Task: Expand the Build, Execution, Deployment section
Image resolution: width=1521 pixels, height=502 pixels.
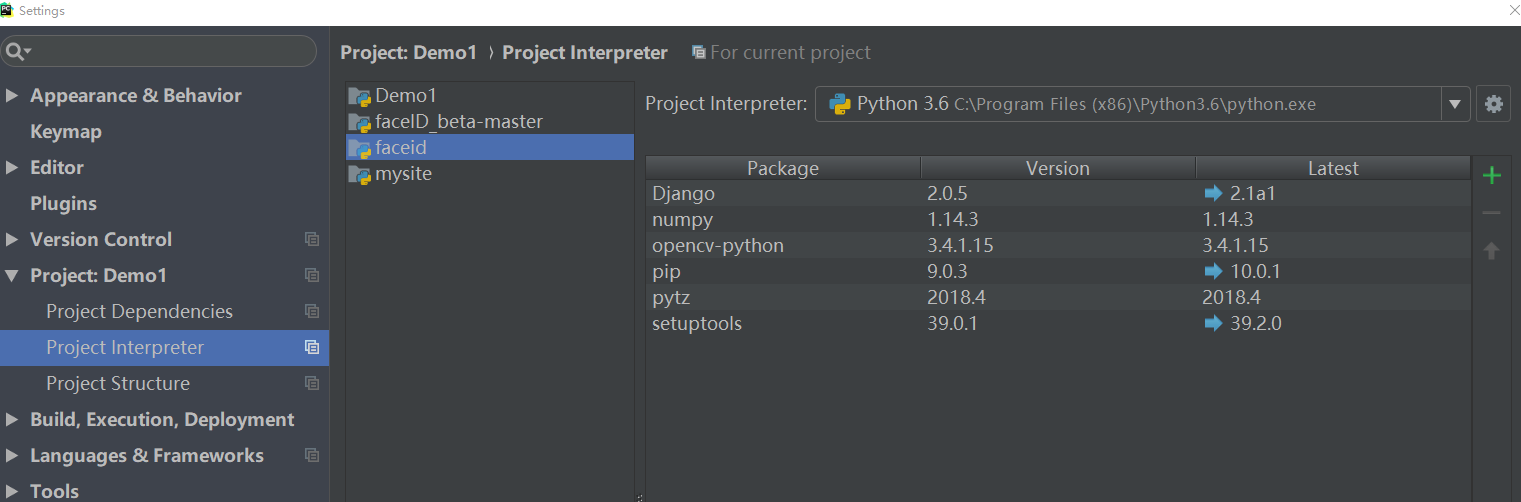Action: coord(12,420)
